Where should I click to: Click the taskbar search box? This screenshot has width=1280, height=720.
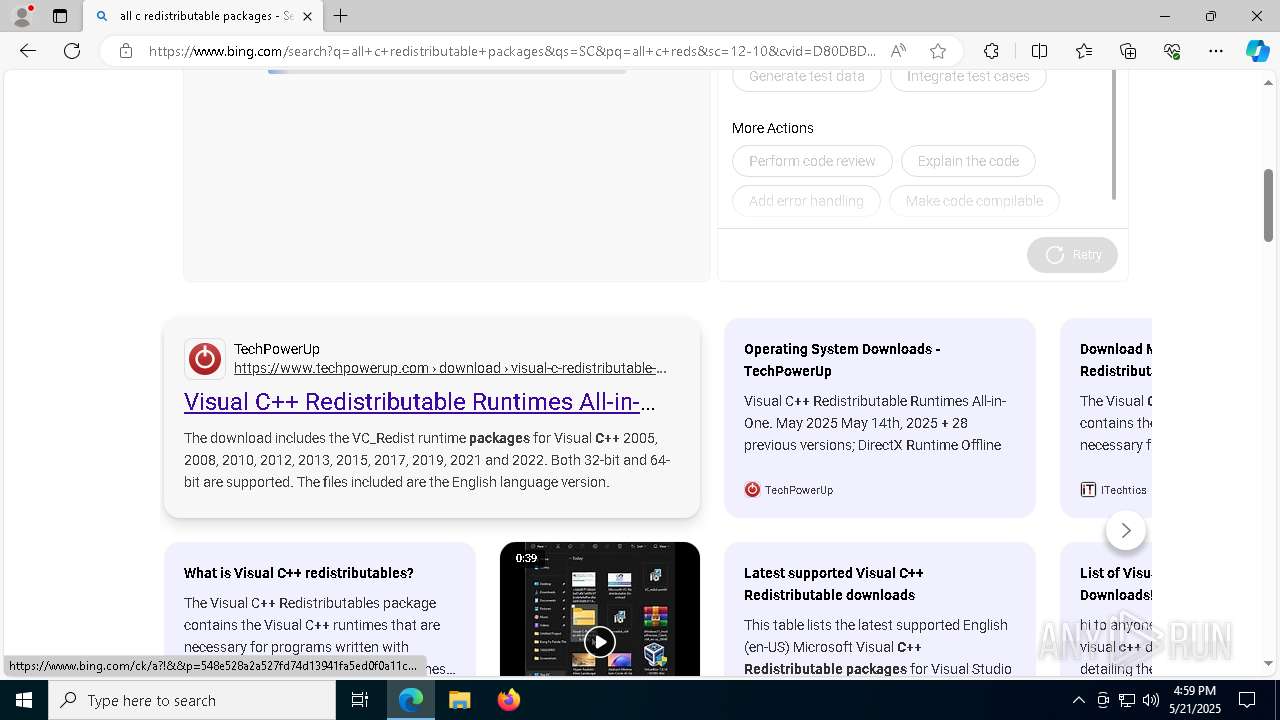pyautogui.click(x=192, y=700)
